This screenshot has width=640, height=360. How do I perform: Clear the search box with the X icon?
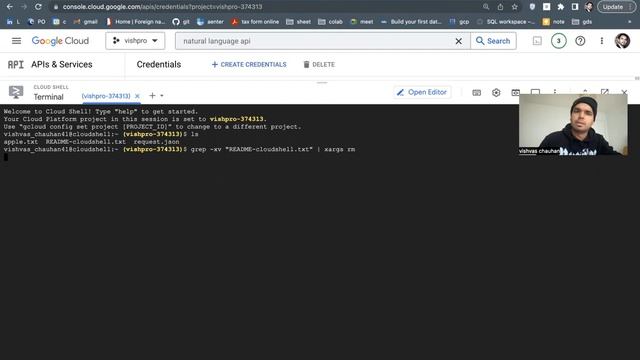coord(459,41)
